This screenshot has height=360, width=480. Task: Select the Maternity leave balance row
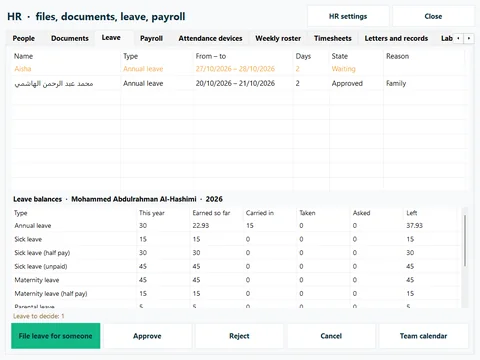click(235, 280)
